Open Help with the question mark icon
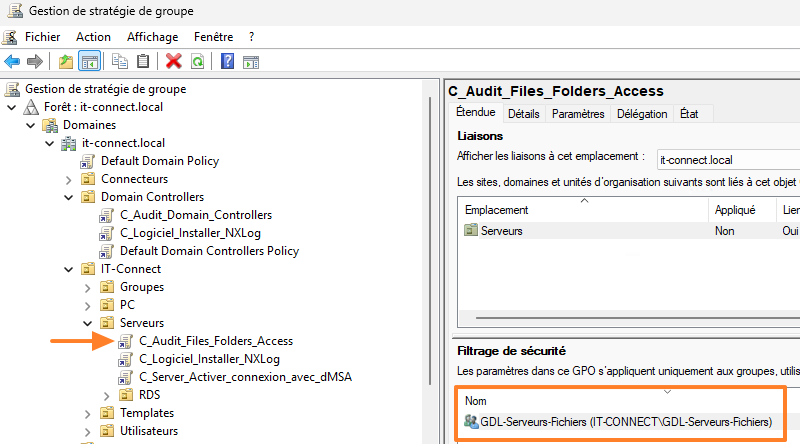Image resolution: width=800 pixels, height=444 pixels. point(228,62)
